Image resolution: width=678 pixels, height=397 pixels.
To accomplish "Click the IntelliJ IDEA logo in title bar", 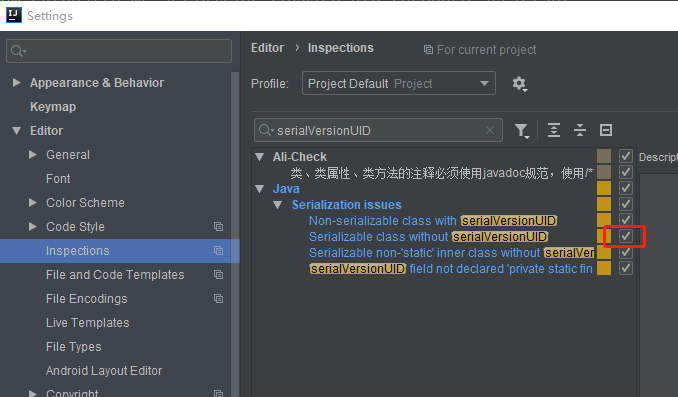I will coord(14,15).
